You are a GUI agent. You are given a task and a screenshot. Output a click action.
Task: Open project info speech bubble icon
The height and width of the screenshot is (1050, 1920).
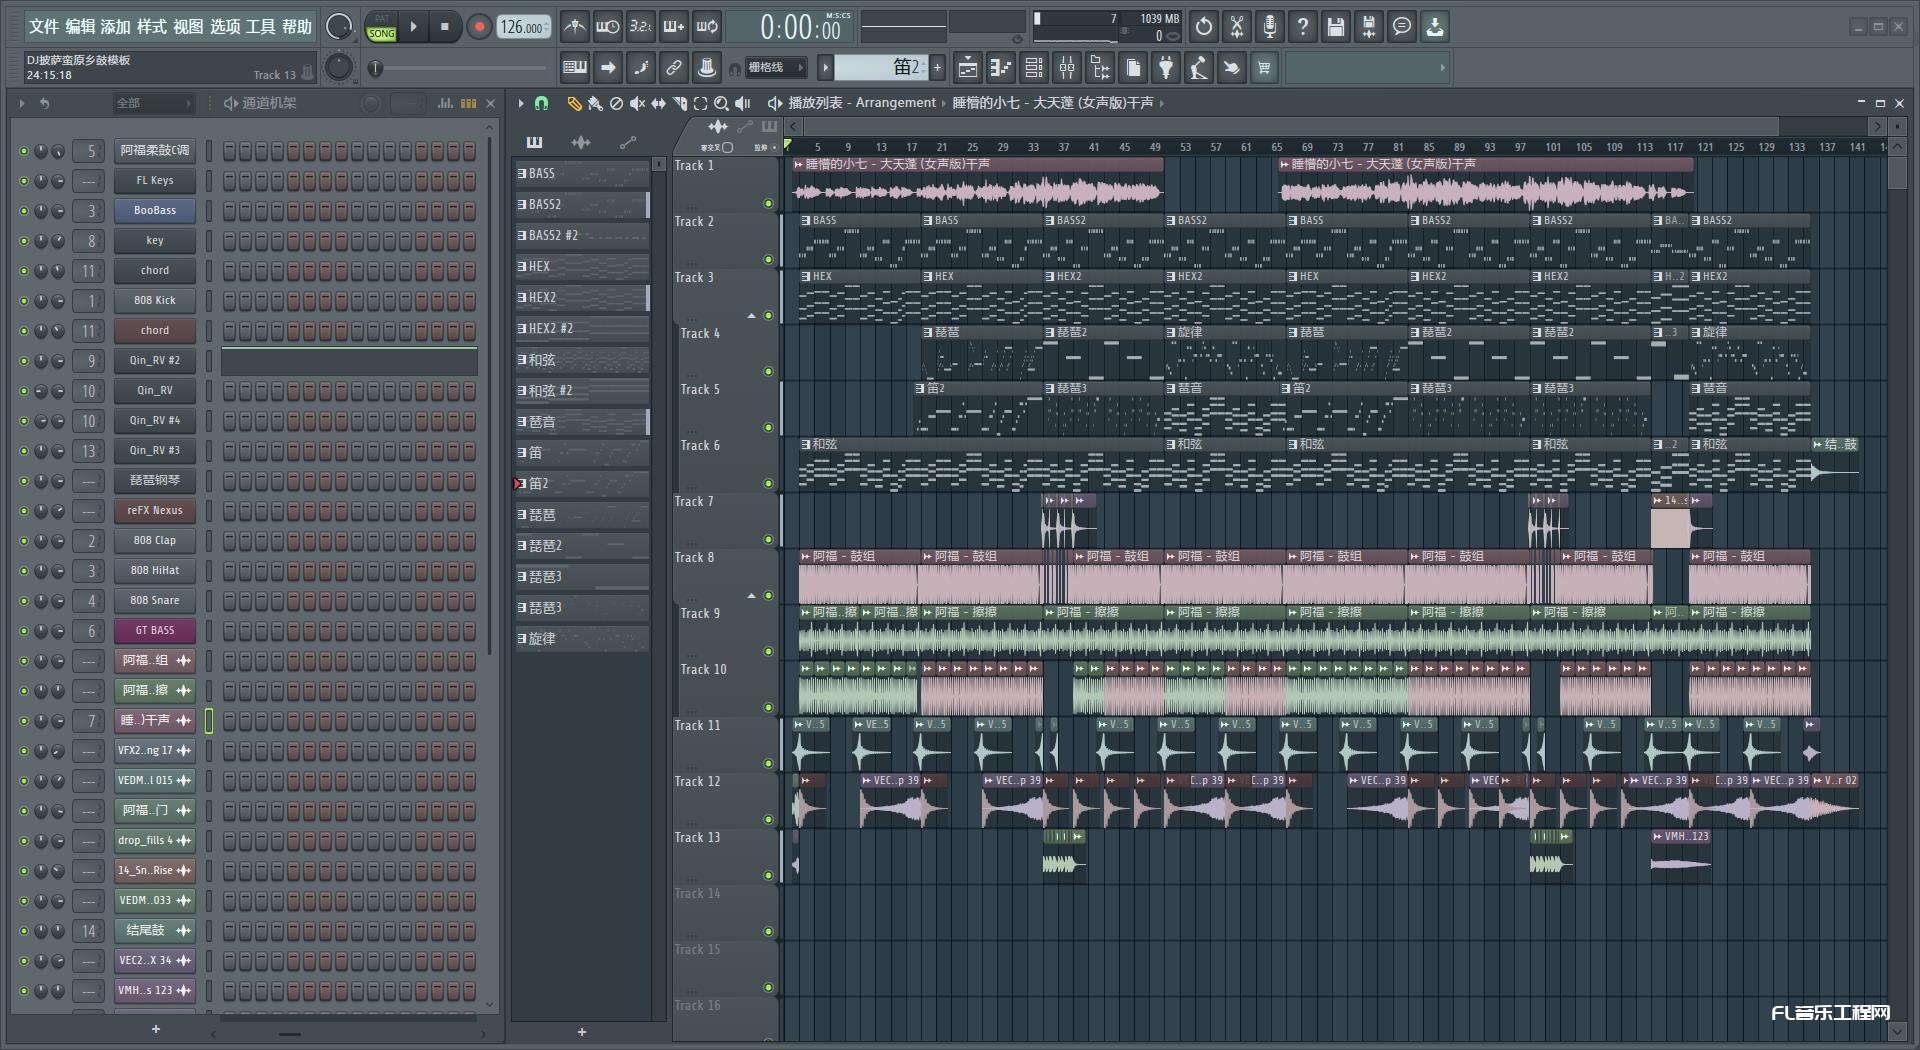[1402, 27]
